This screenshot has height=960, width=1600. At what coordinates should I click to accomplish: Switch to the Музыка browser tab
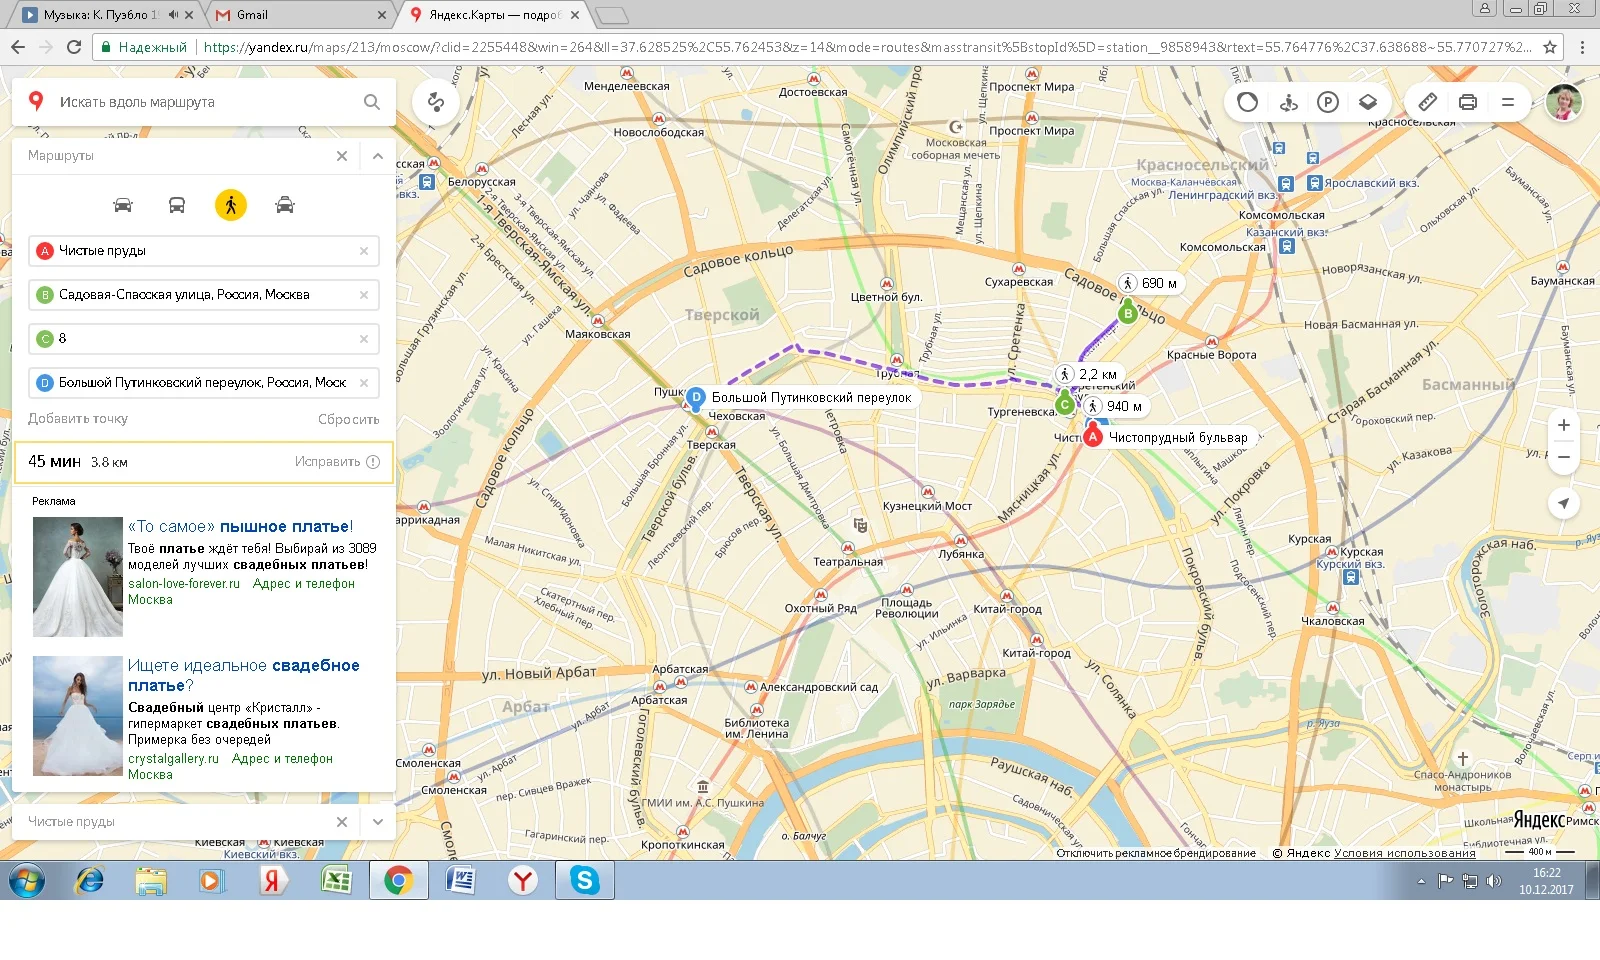click(100, 15)
